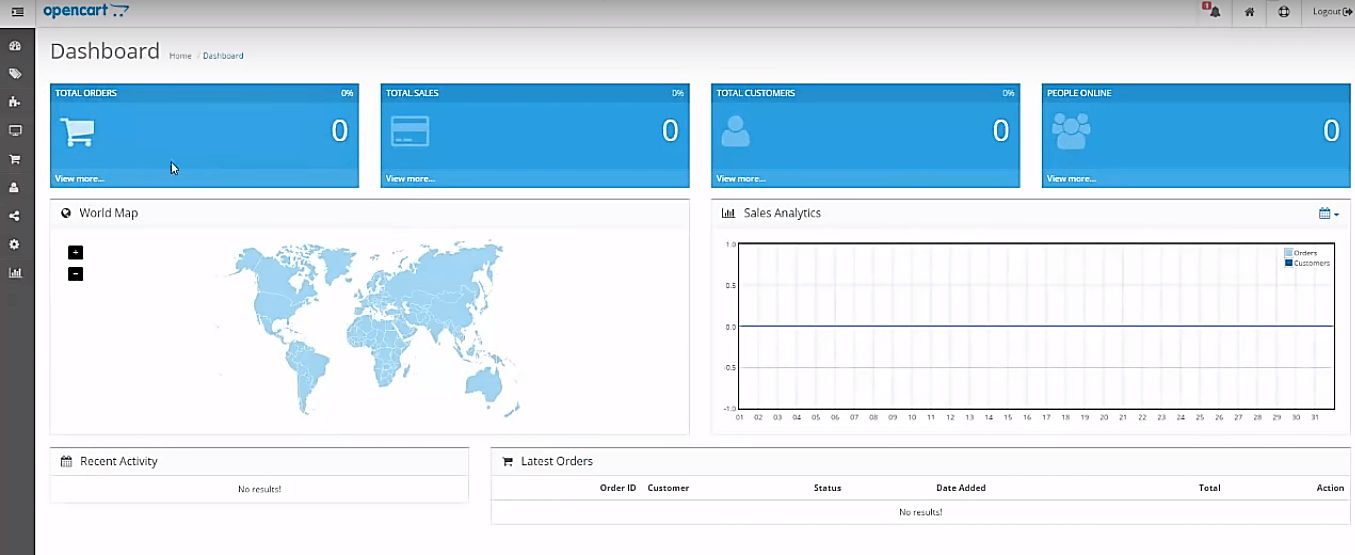Open Marketing share icon in sidebar
1355x555 pixels.
[x=15, y=216]
